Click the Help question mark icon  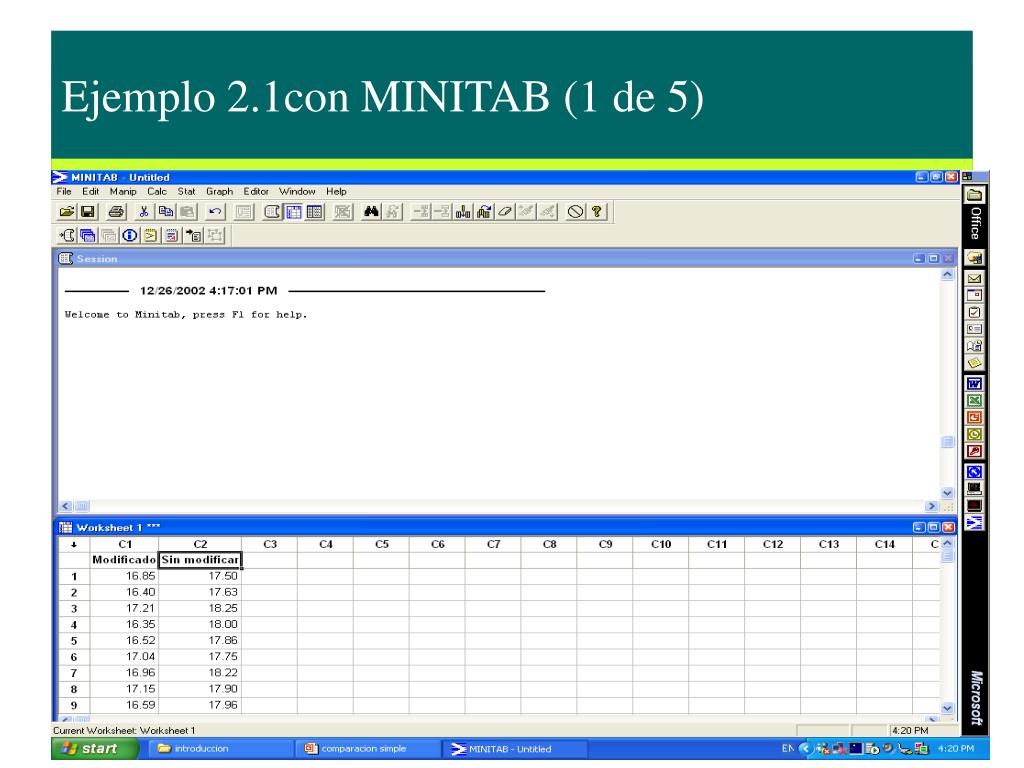click(x=596, y=212)
